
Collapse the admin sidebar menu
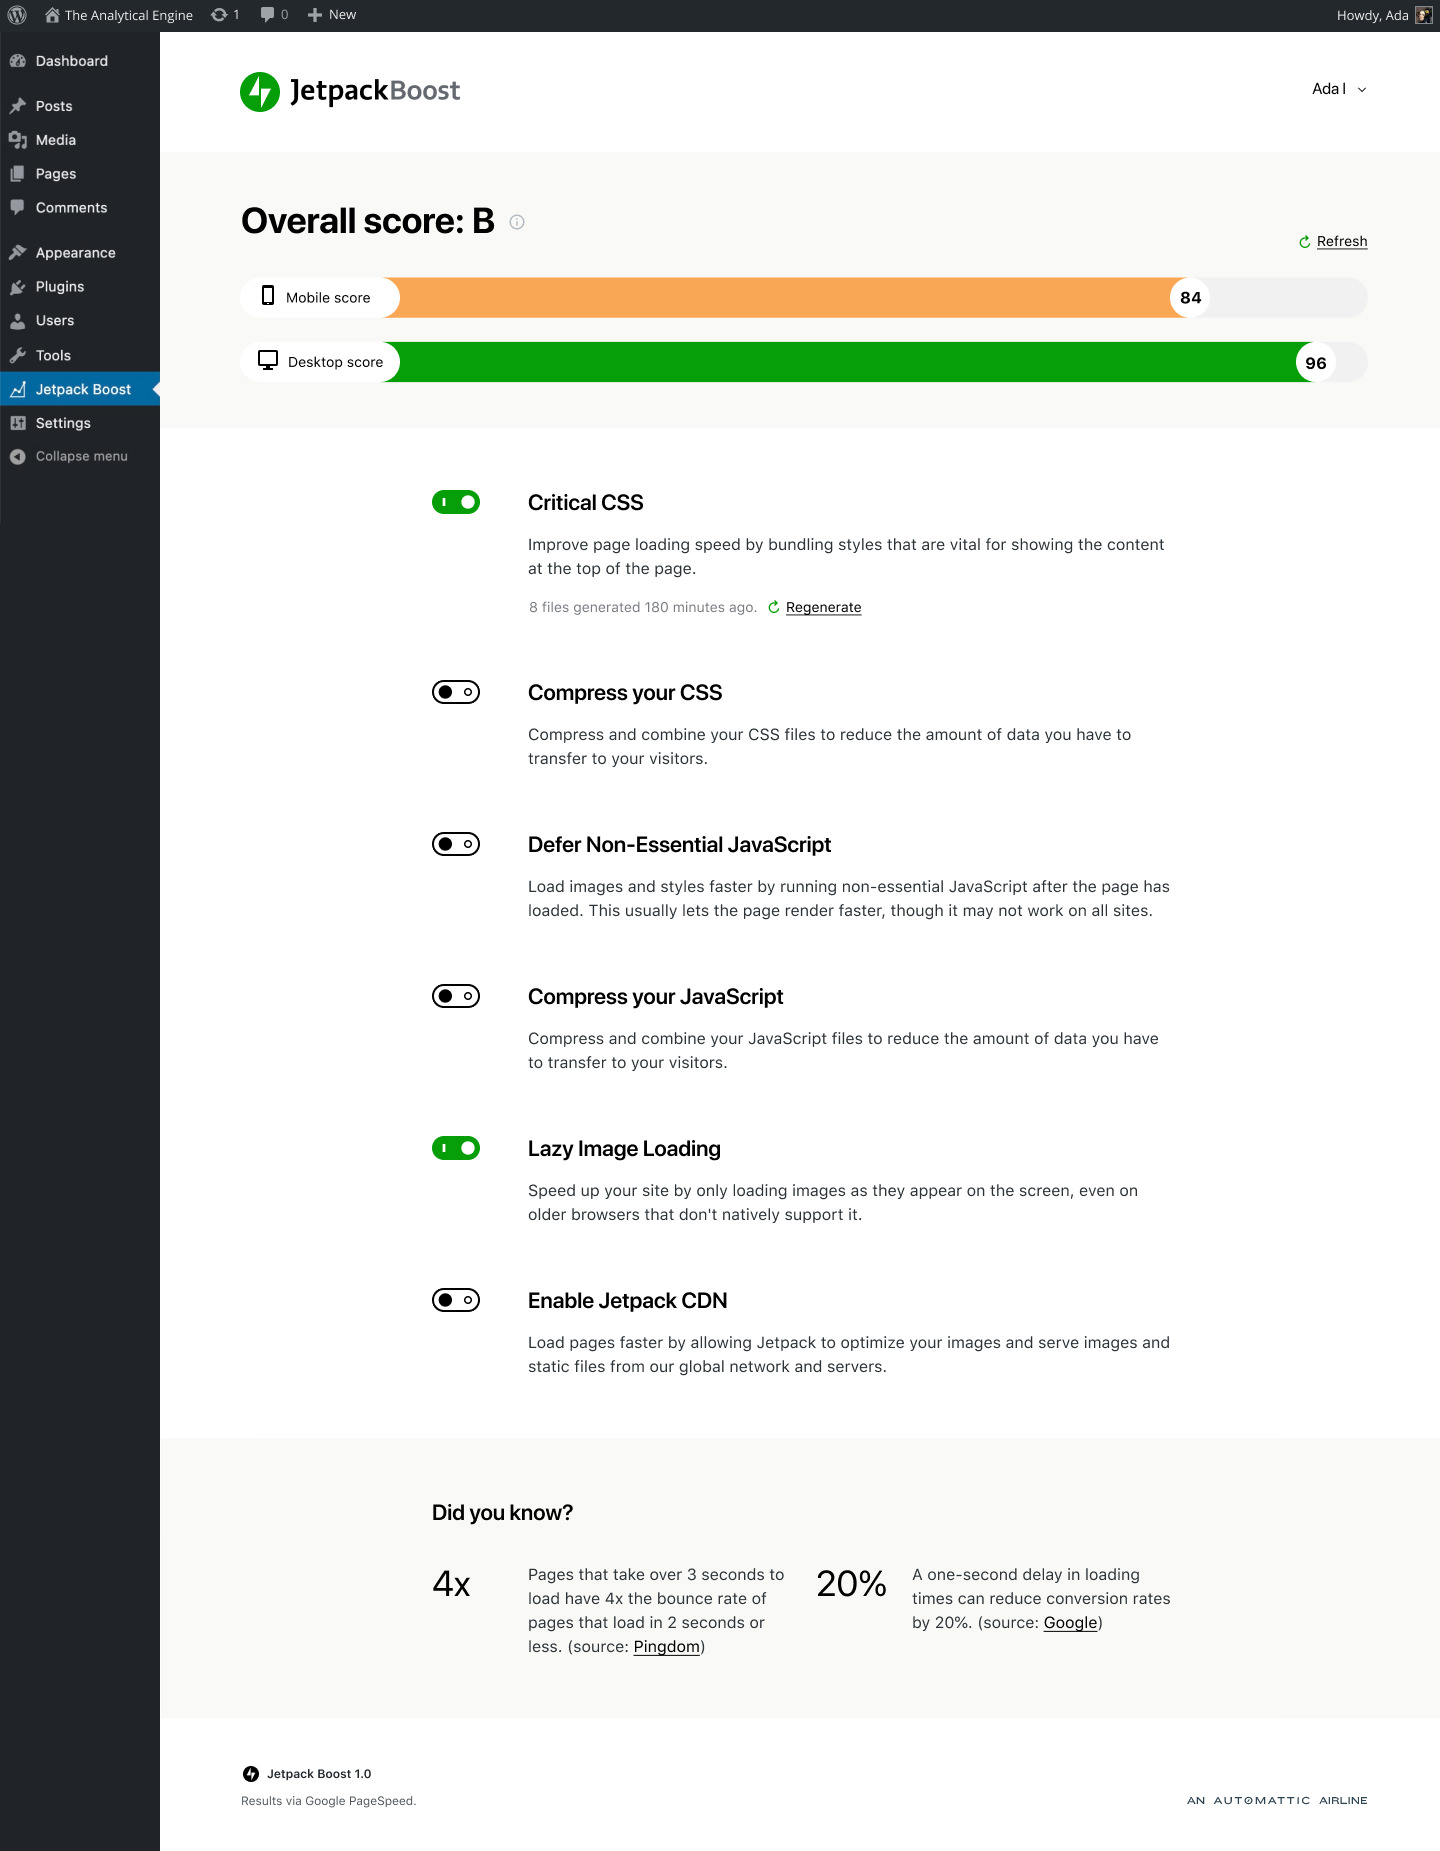point(81,456)
